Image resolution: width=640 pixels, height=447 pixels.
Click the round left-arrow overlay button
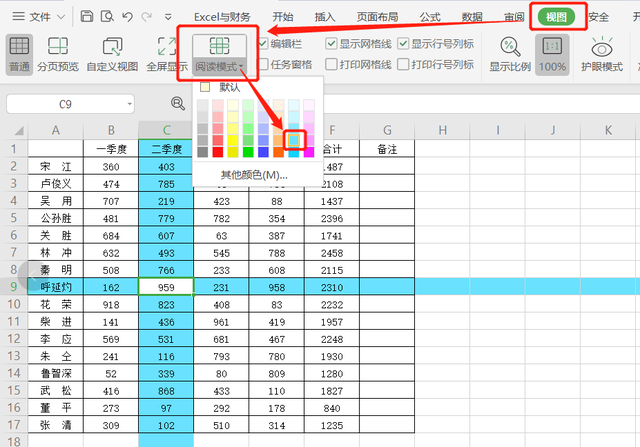tap(34, 276)
